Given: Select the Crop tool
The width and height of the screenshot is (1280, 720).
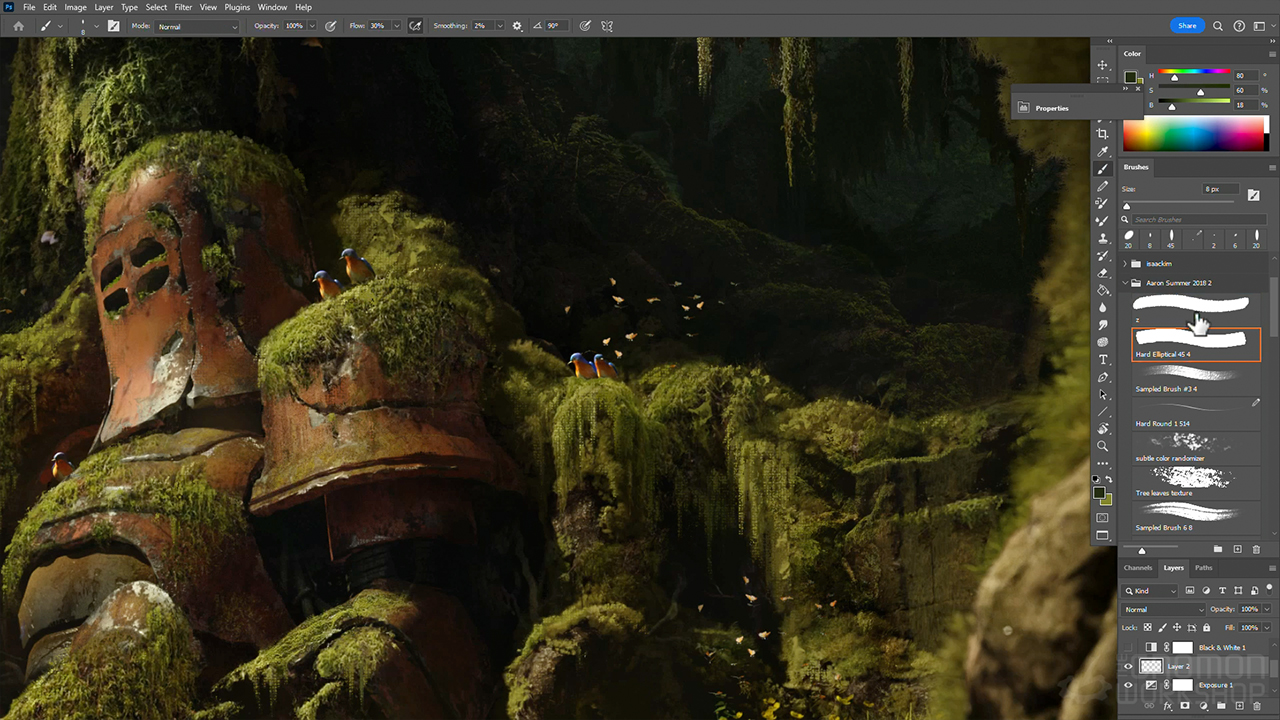Looking at the screenshot, I should pos(1103,134).
